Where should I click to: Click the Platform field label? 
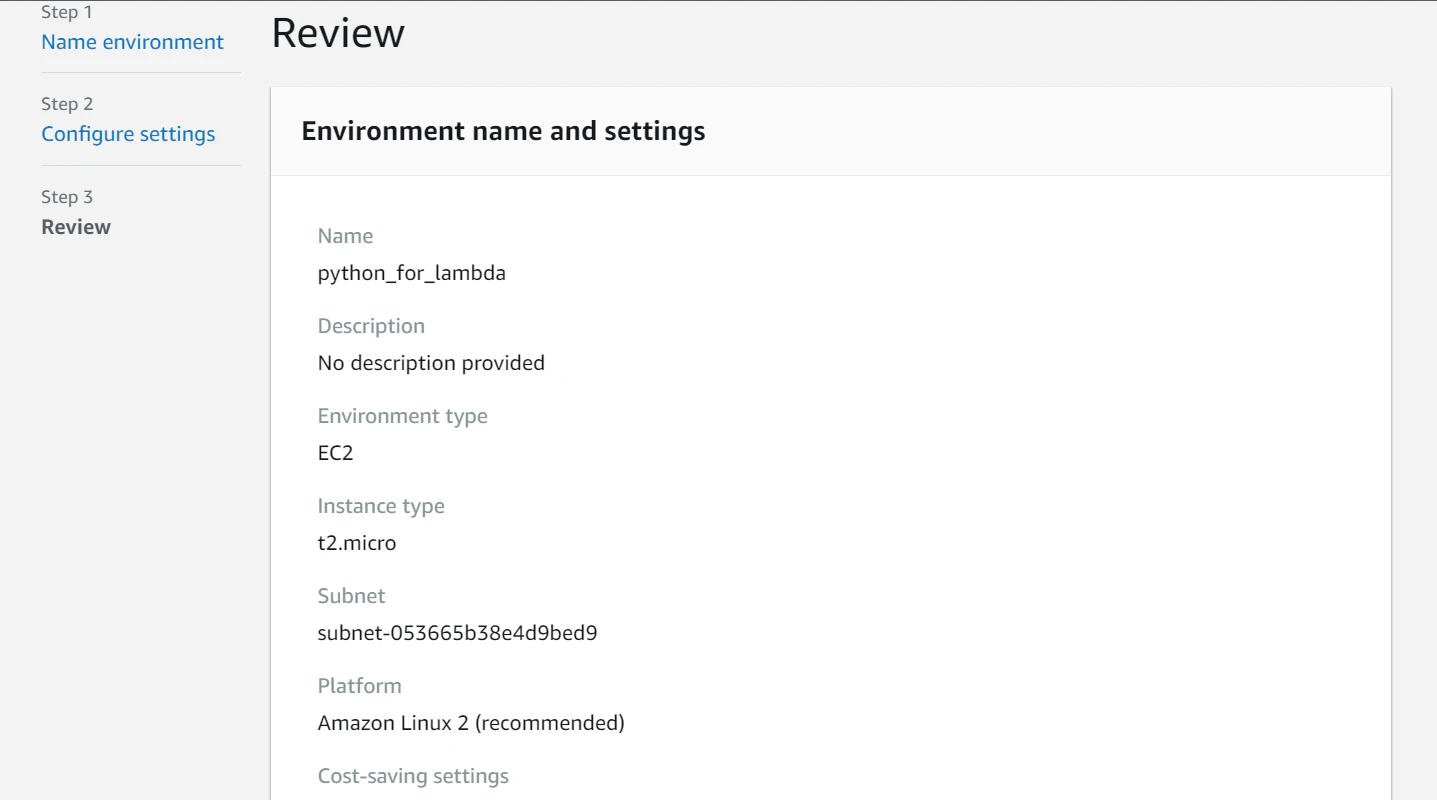359,686
